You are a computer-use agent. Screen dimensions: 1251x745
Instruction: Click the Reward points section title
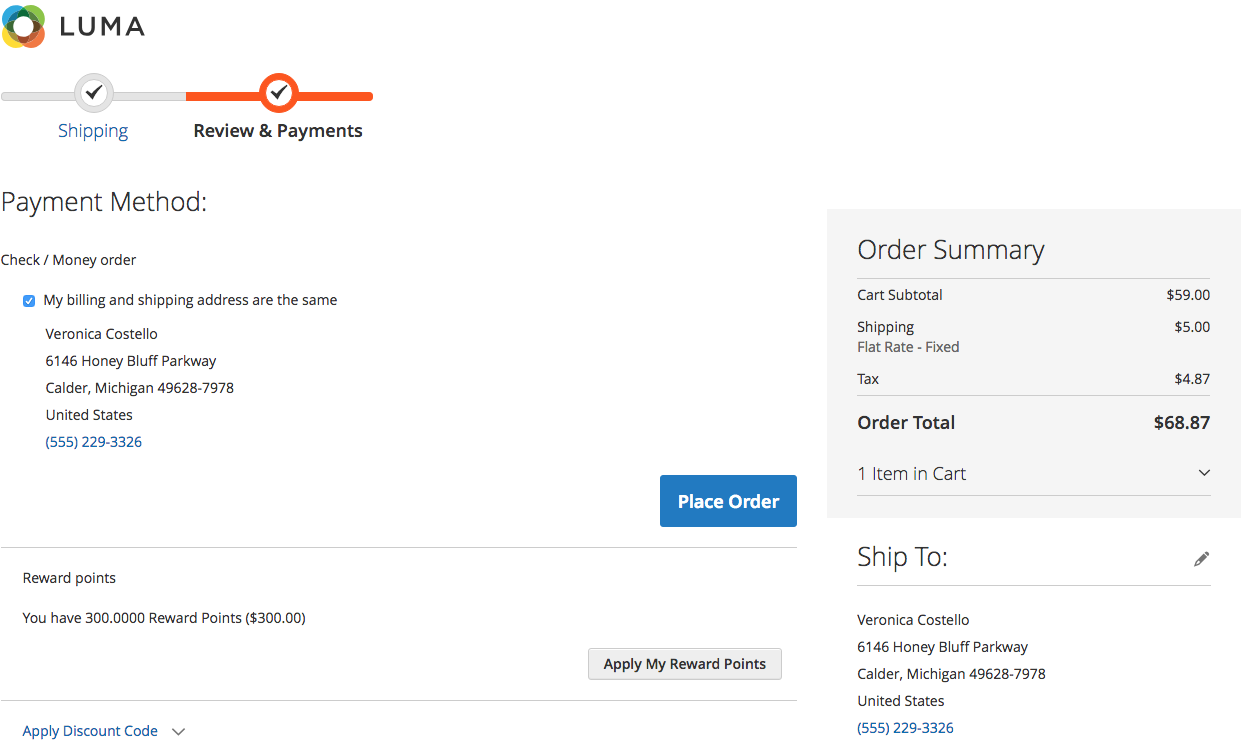click(69, 578)
